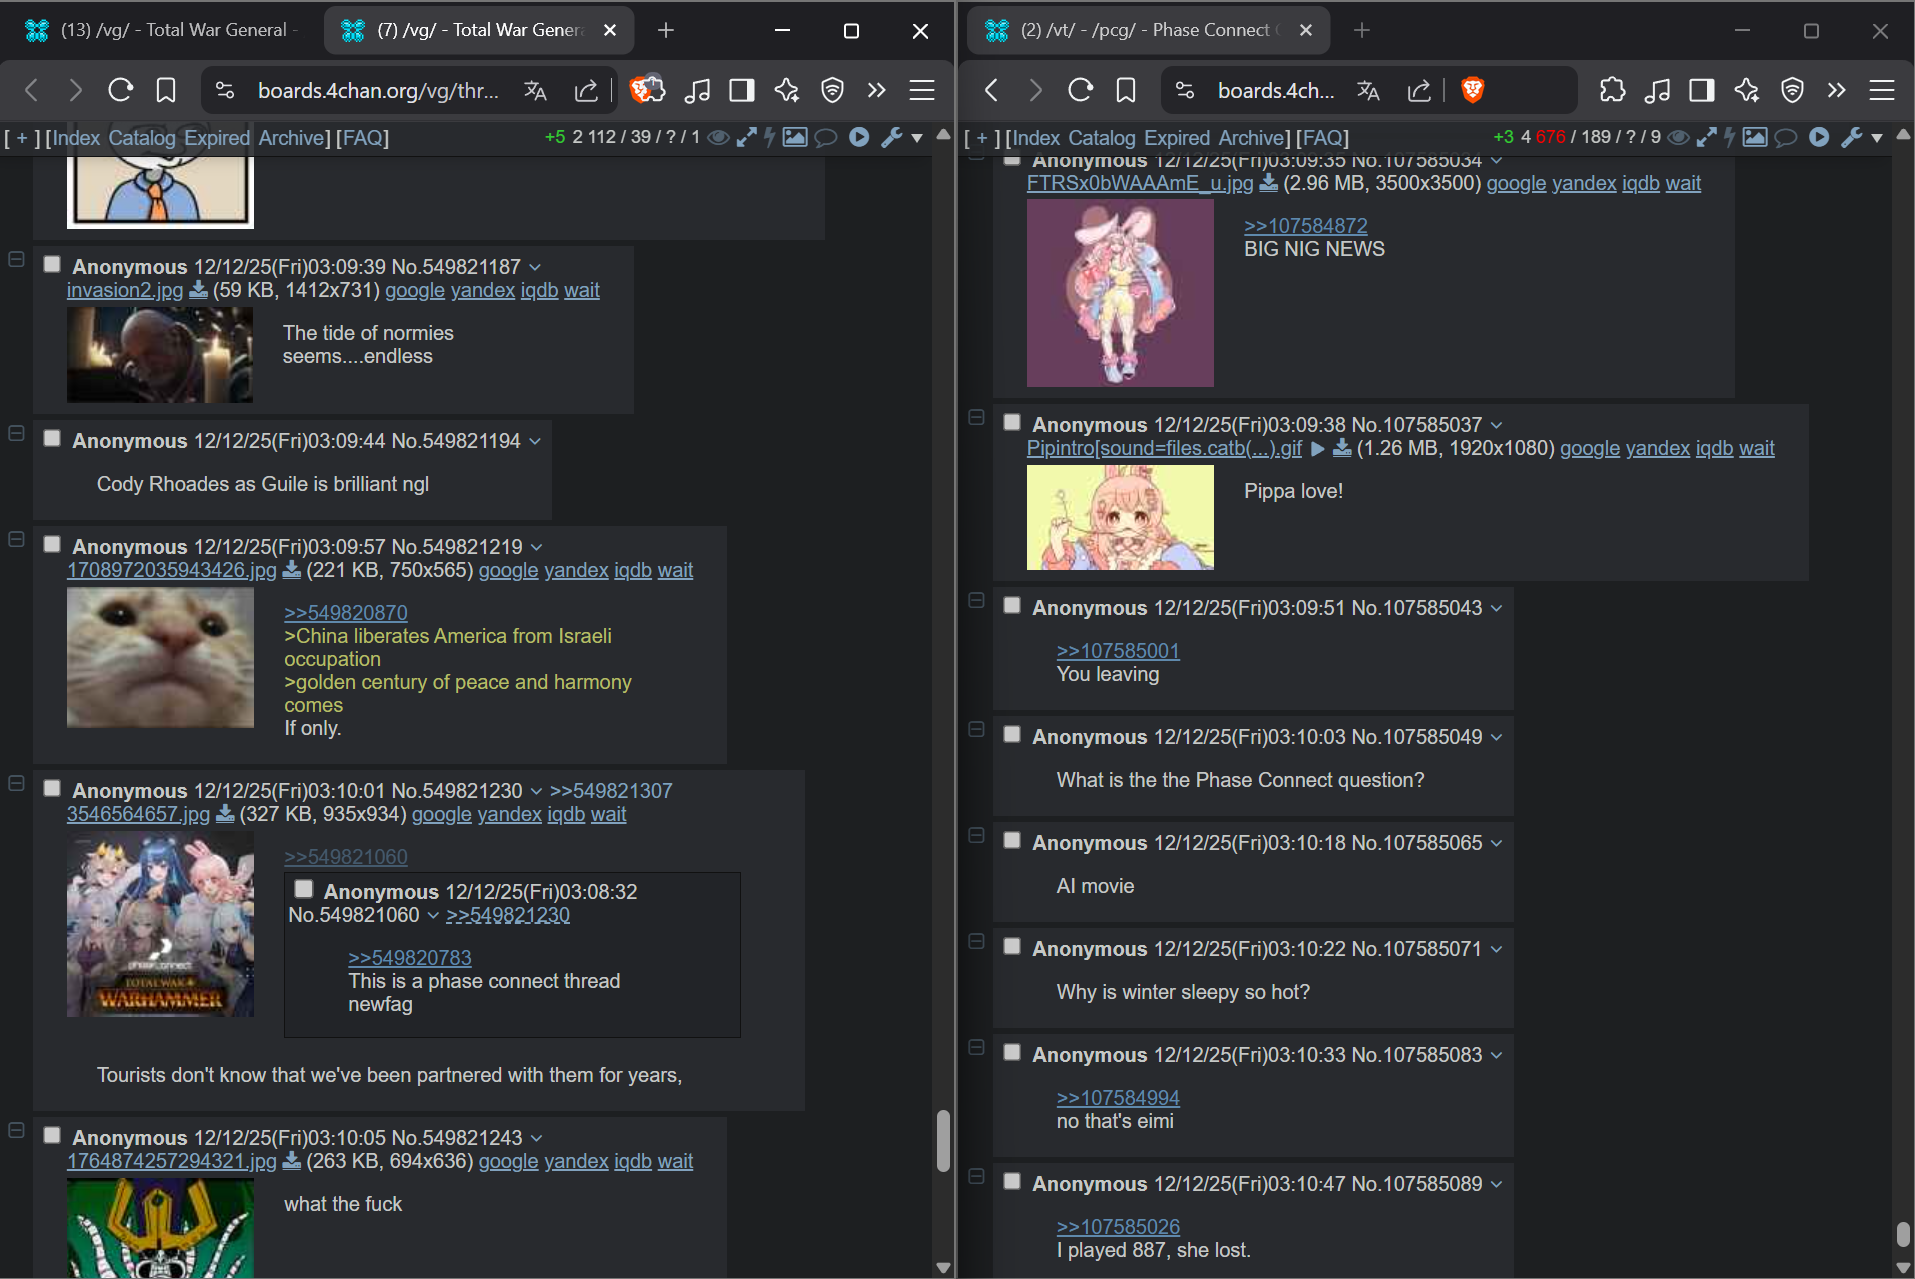
Task: Follow the >>107584872 quote link
Action: 1306,226
